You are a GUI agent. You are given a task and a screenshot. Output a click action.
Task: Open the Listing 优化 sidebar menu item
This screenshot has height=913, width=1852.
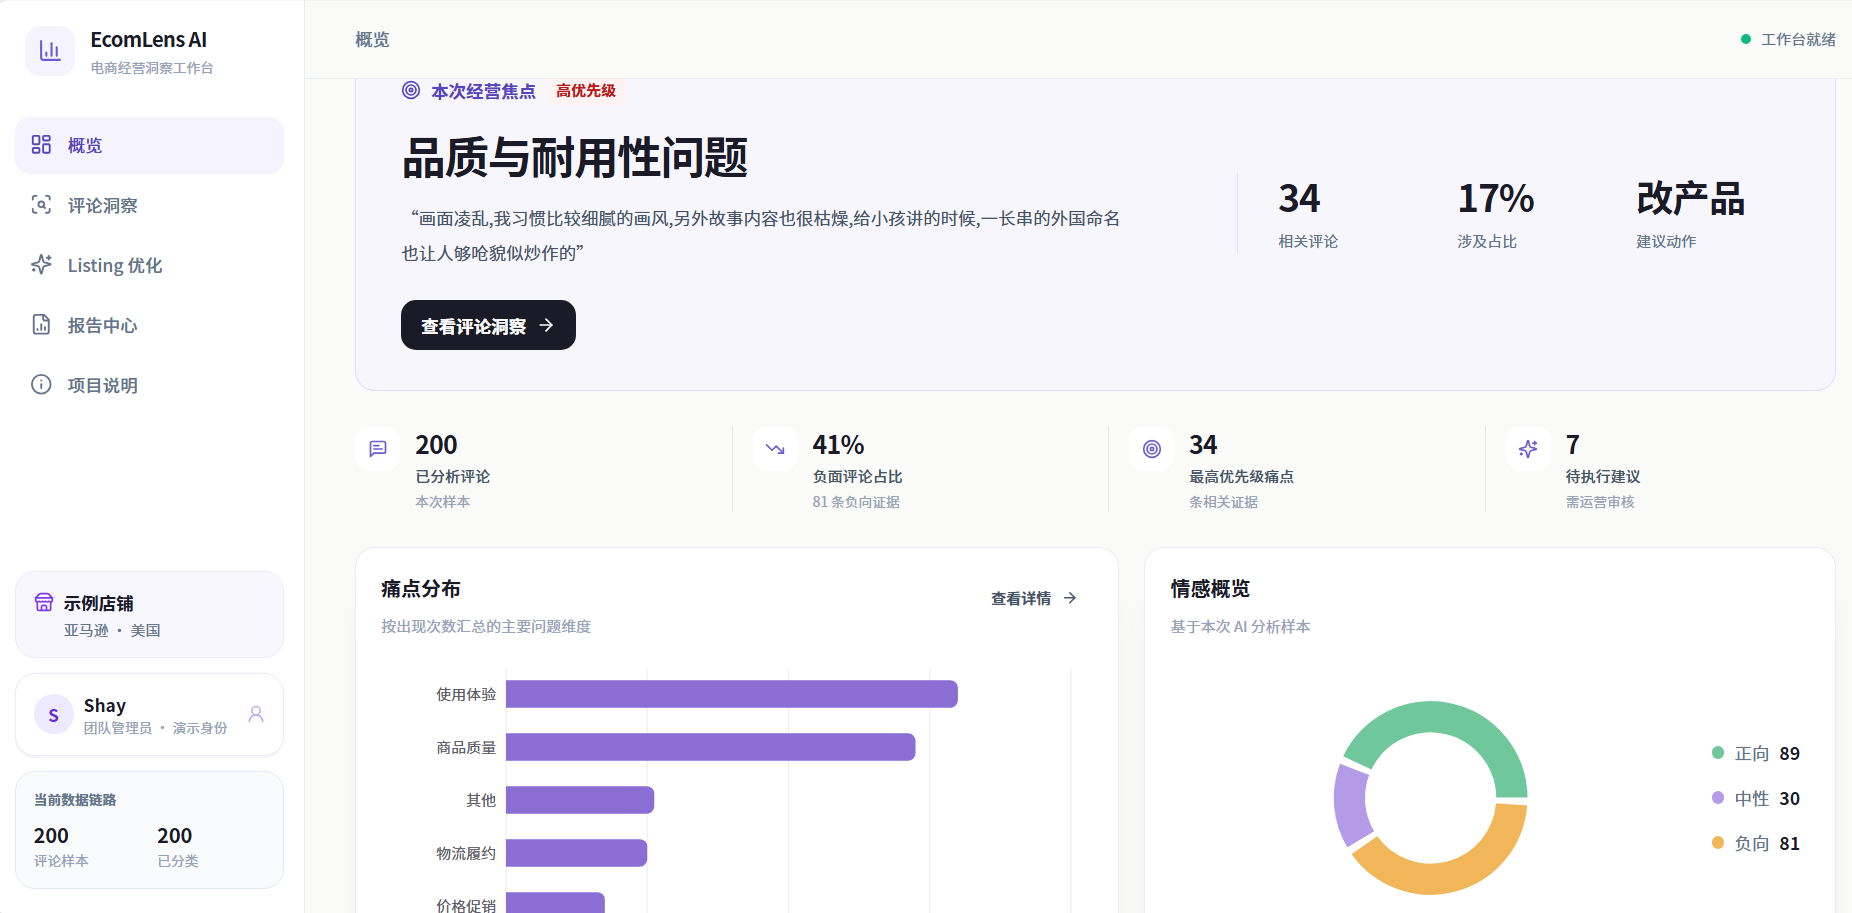pyautogui.click(x=149, y=265)
